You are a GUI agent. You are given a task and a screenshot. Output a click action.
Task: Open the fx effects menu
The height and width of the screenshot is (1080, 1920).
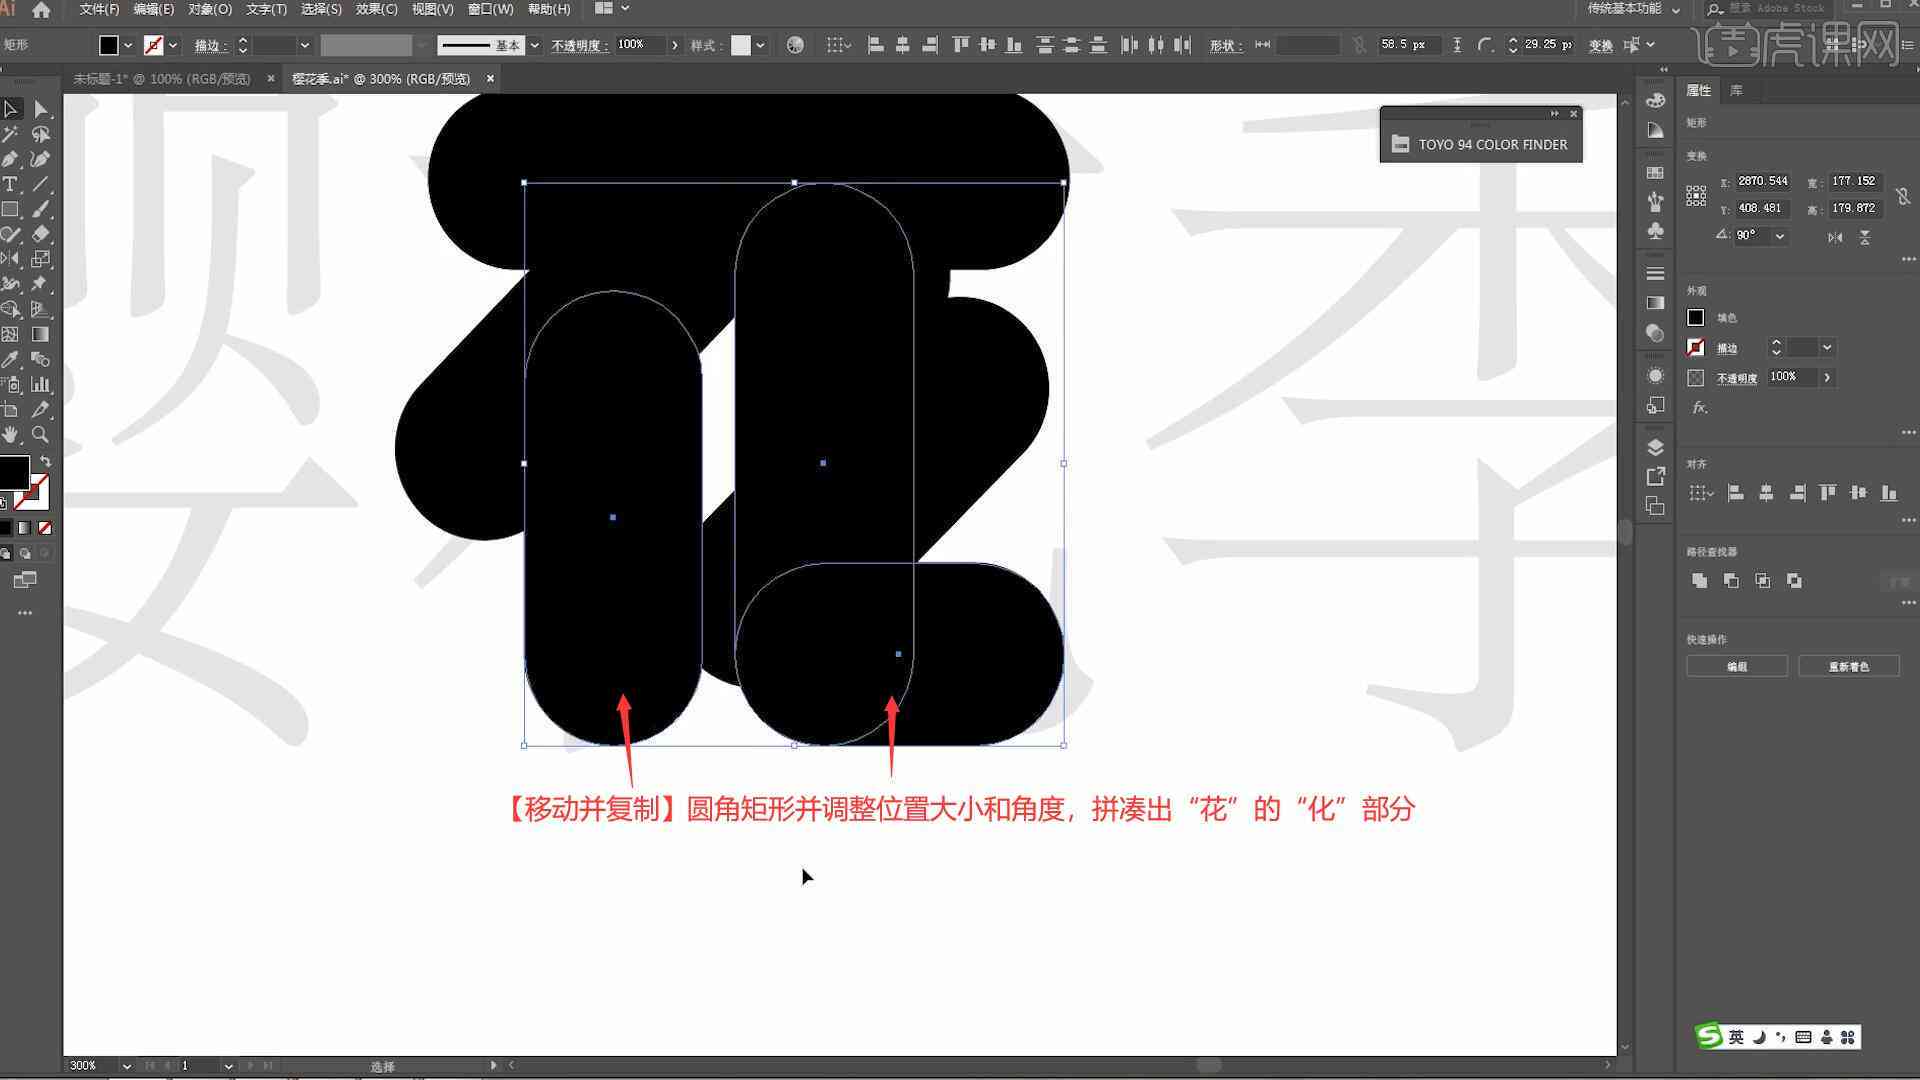1699,407
